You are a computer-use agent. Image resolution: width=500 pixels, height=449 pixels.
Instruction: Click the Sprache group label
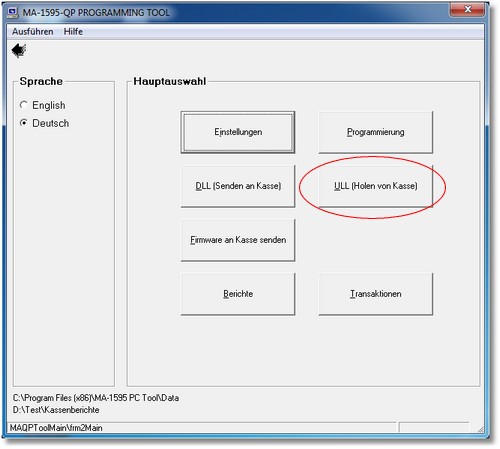[x=41, y=81]
